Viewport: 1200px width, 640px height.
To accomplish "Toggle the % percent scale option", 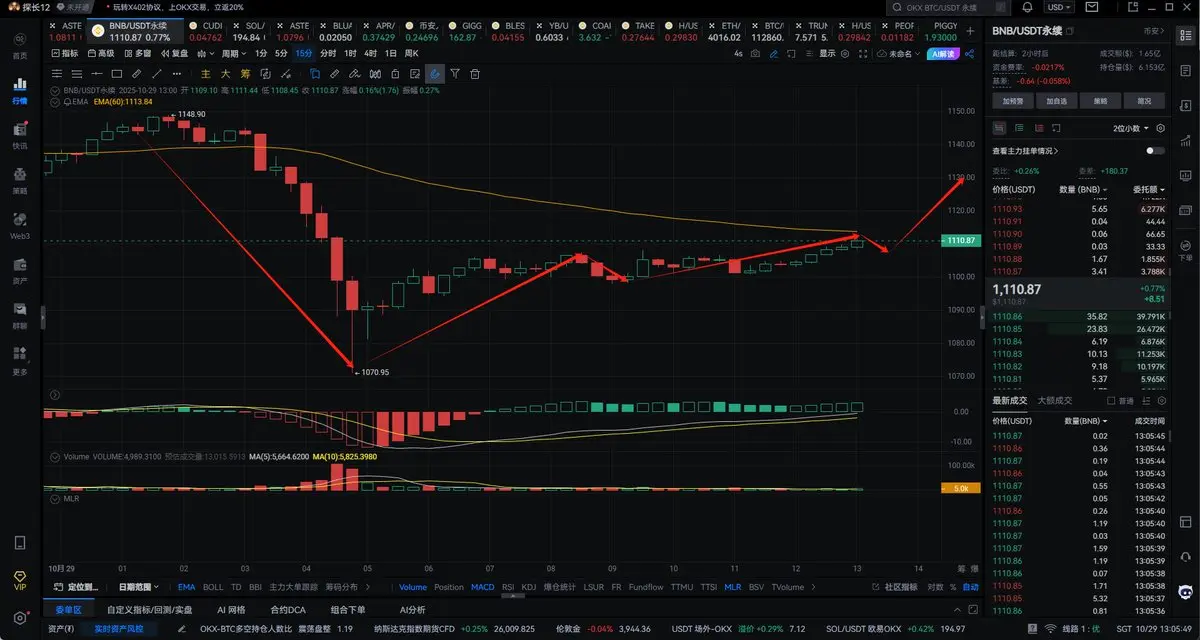I will tap(952, 587).
